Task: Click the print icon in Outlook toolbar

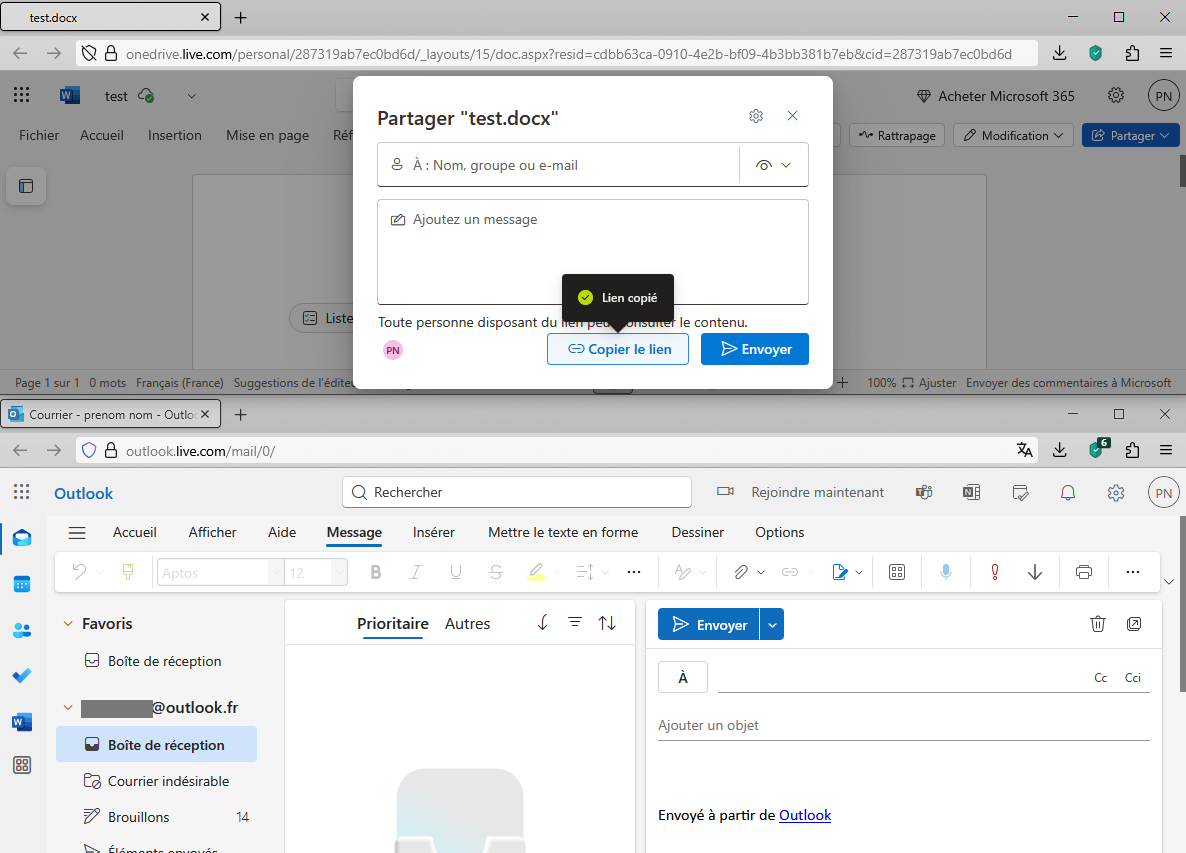Action: point(1084,572)
